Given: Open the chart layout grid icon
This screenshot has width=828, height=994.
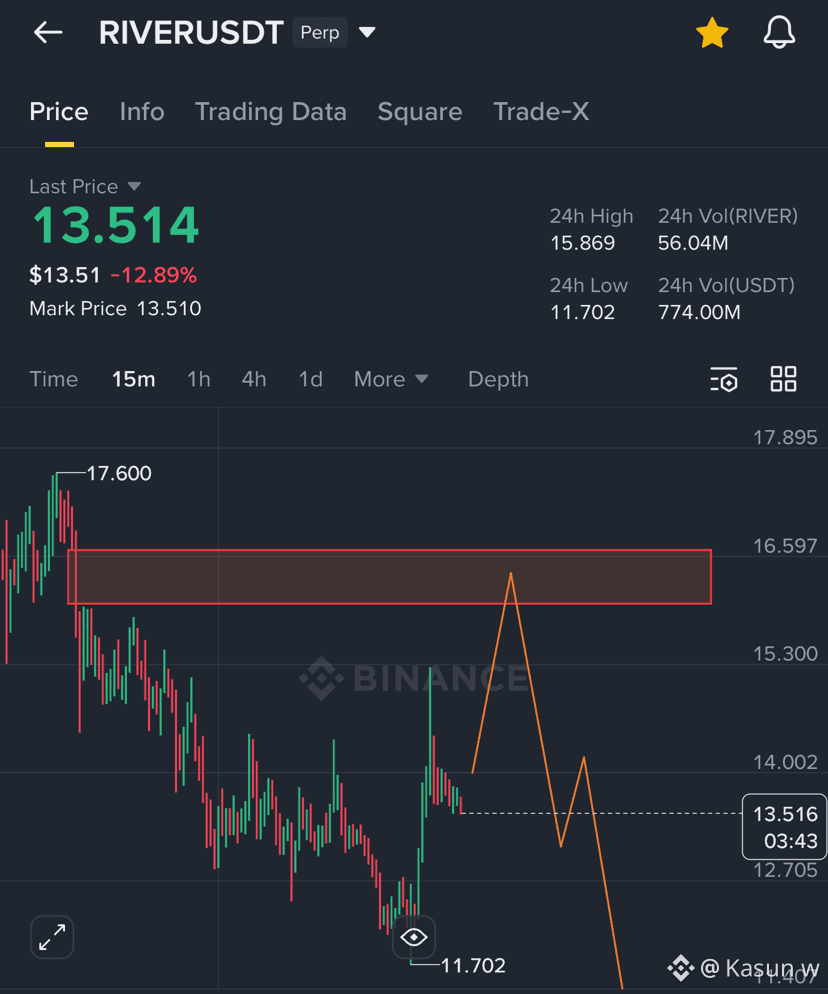Looking at the screenshot, I should tap(784, 379).
